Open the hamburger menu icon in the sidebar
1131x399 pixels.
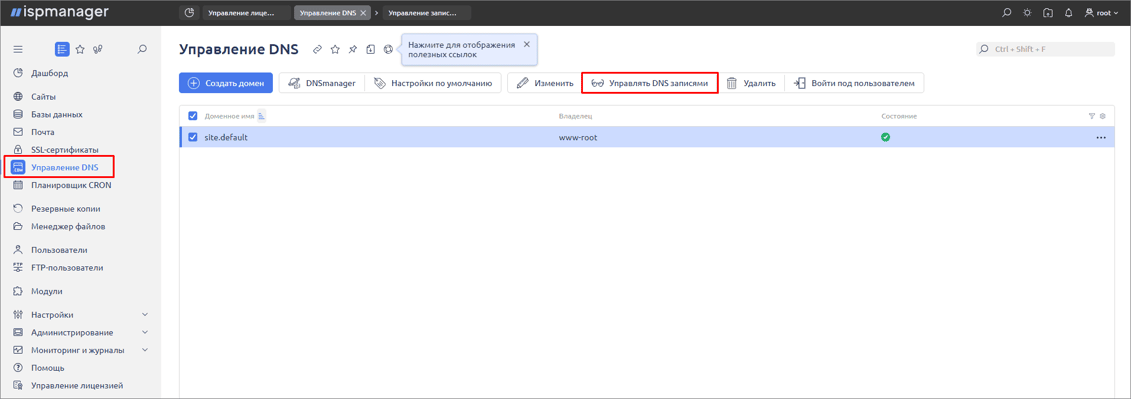coord(18,49)
